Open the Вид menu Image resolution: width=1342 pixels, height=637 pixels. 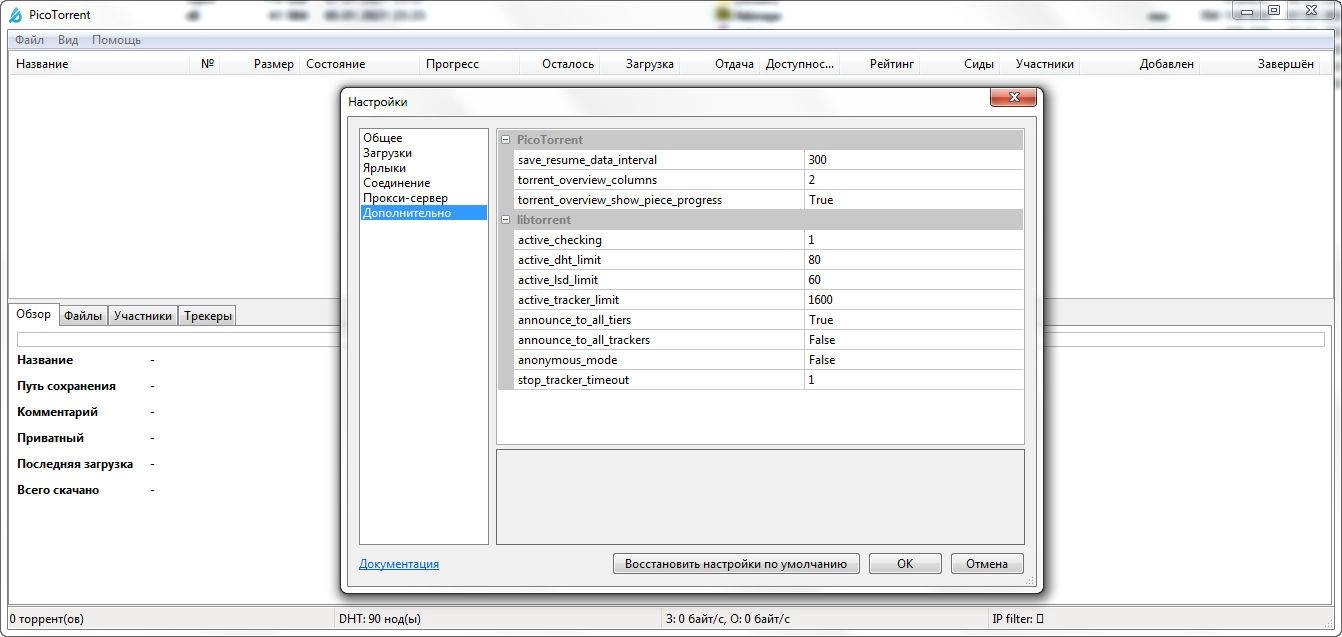[x=68, y=40]
